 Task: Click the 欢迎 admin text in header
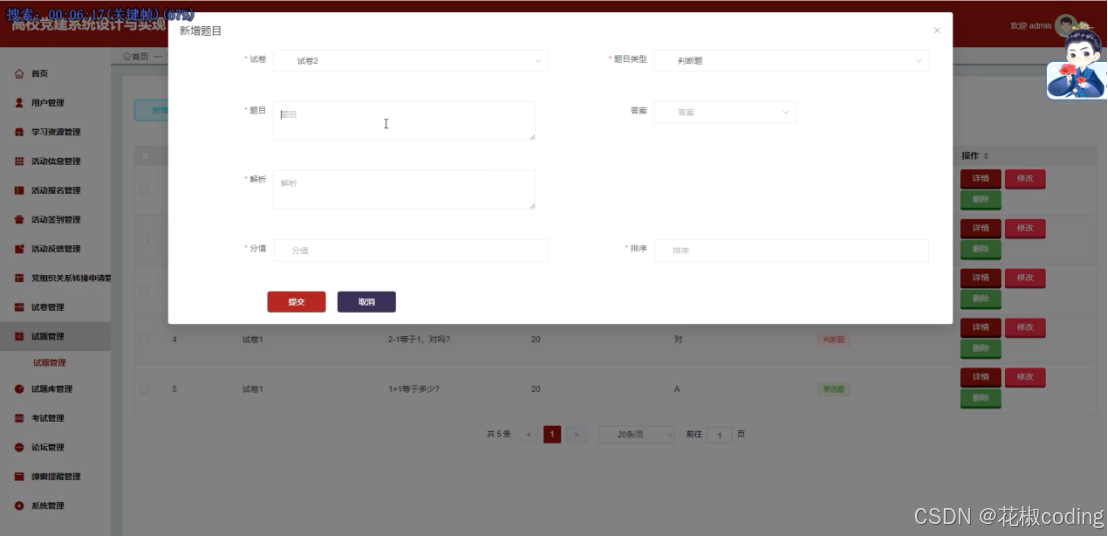click(x=1030, y=26)
